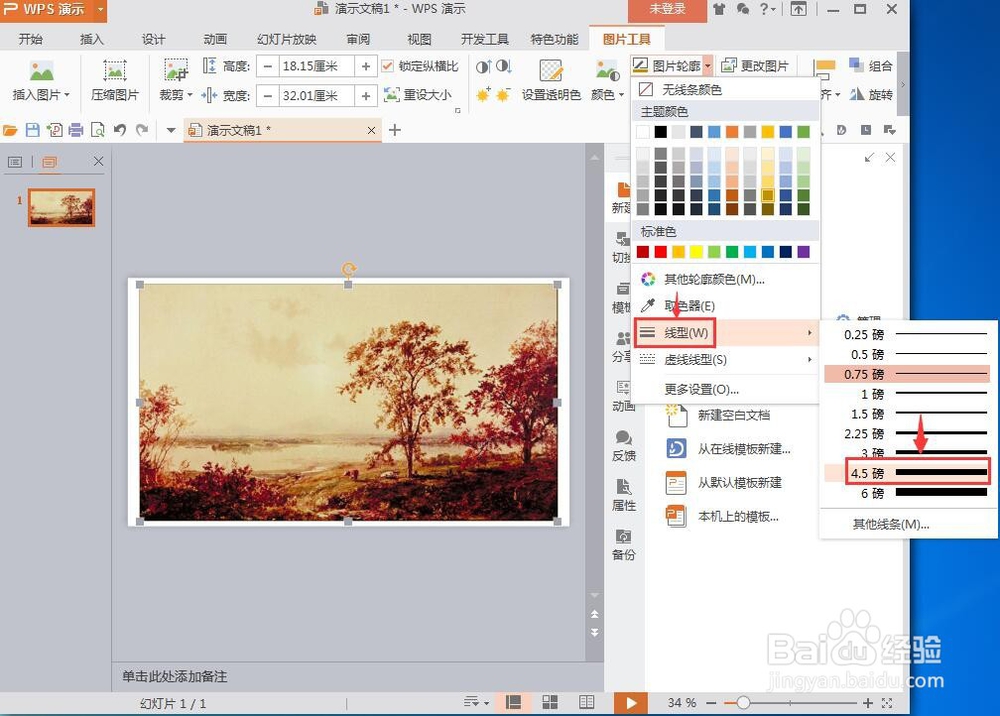
Task: Click the Rotate (旋转) icon
Action: pos(856,94)
